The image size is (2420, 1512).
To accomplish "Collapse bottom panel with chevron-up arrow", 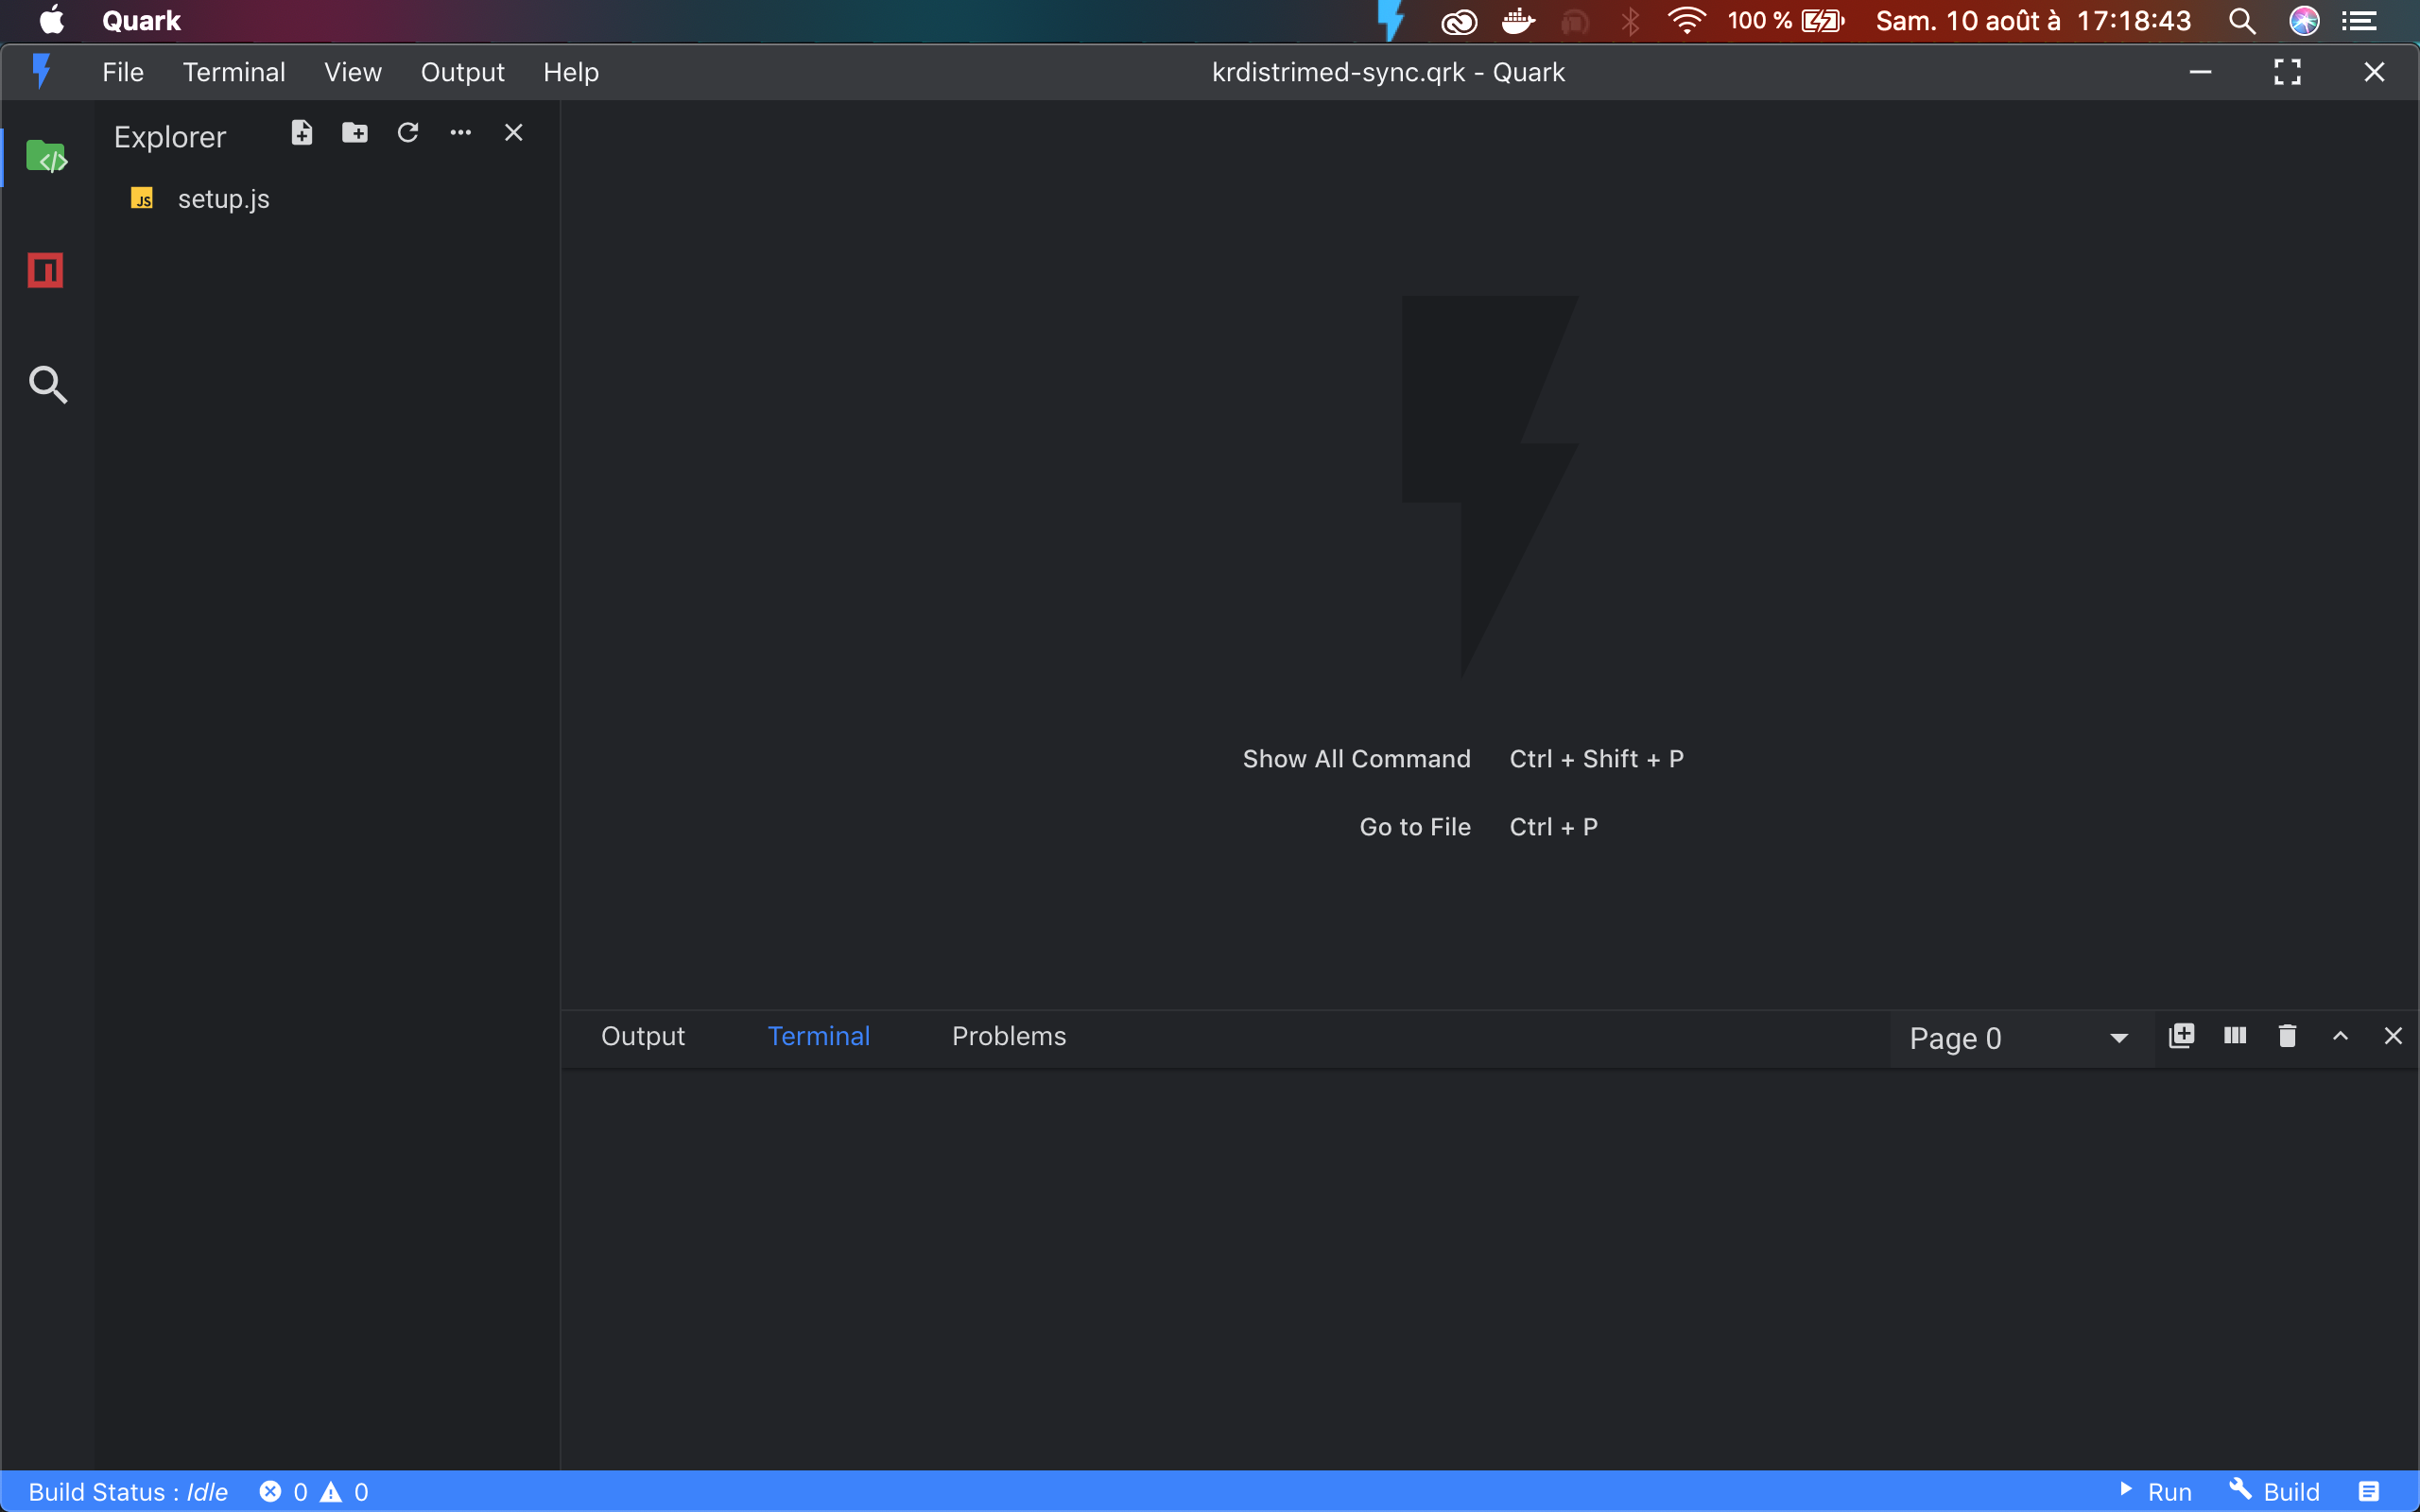I will [x=2340, y=1036].
